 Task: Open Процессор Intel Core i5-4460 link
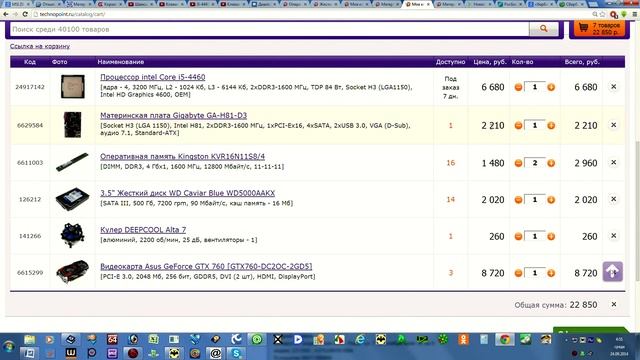tap(153, 77)
